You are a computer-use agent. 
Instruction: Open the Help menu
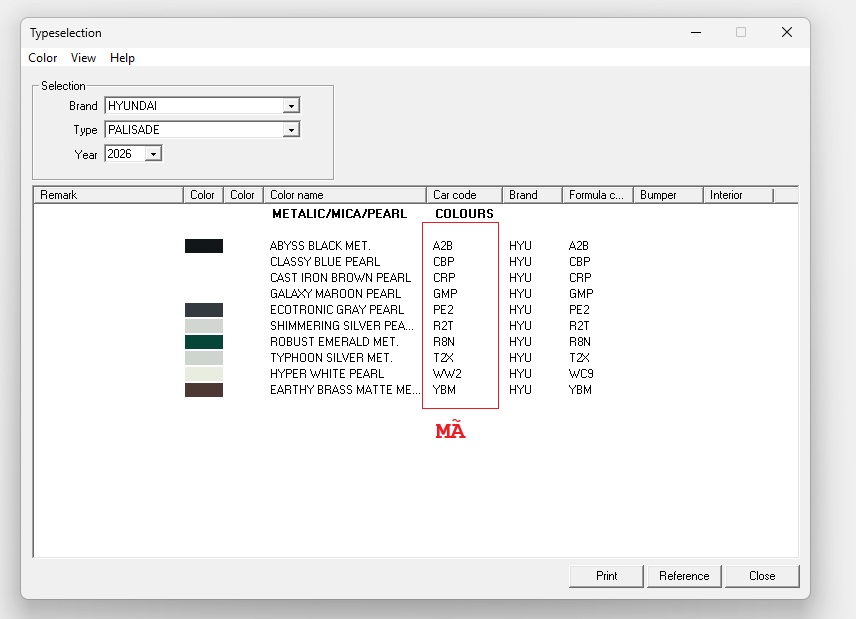(x=122, y=58)
